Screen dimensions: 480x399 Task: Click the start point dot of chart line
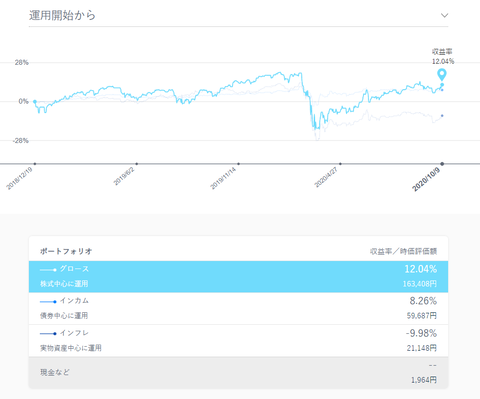pyautogui.click(x=35, y=102)
